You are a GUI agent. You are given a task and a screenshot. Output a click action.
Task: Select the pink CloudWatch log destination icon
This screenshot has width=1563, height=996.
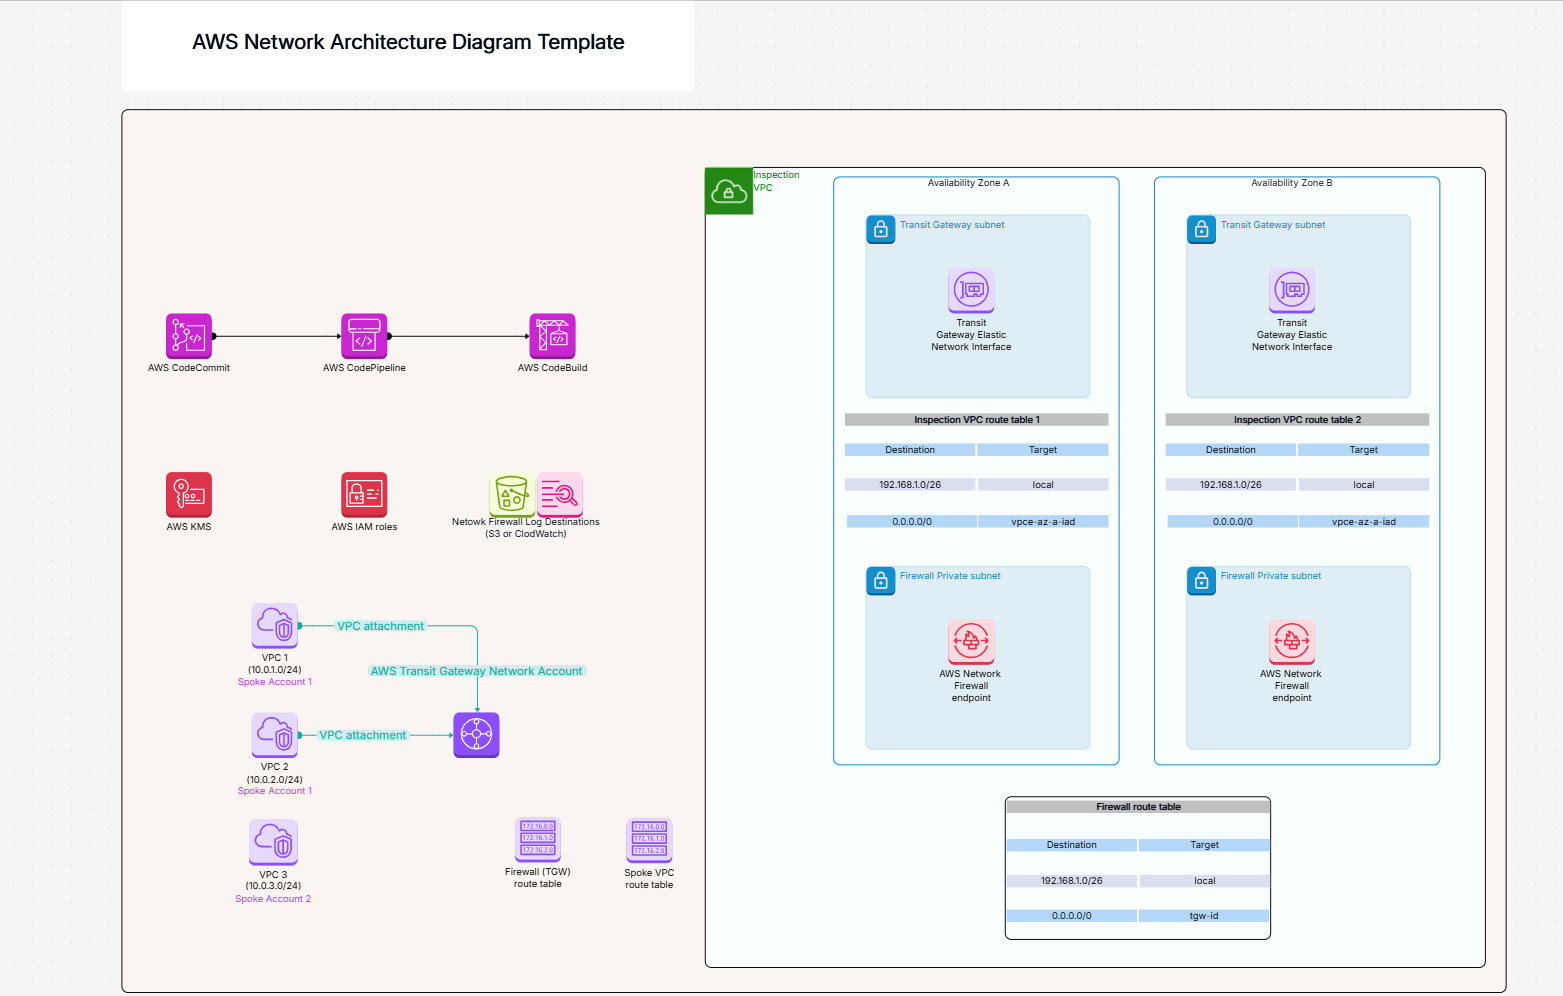coord(560,493)
